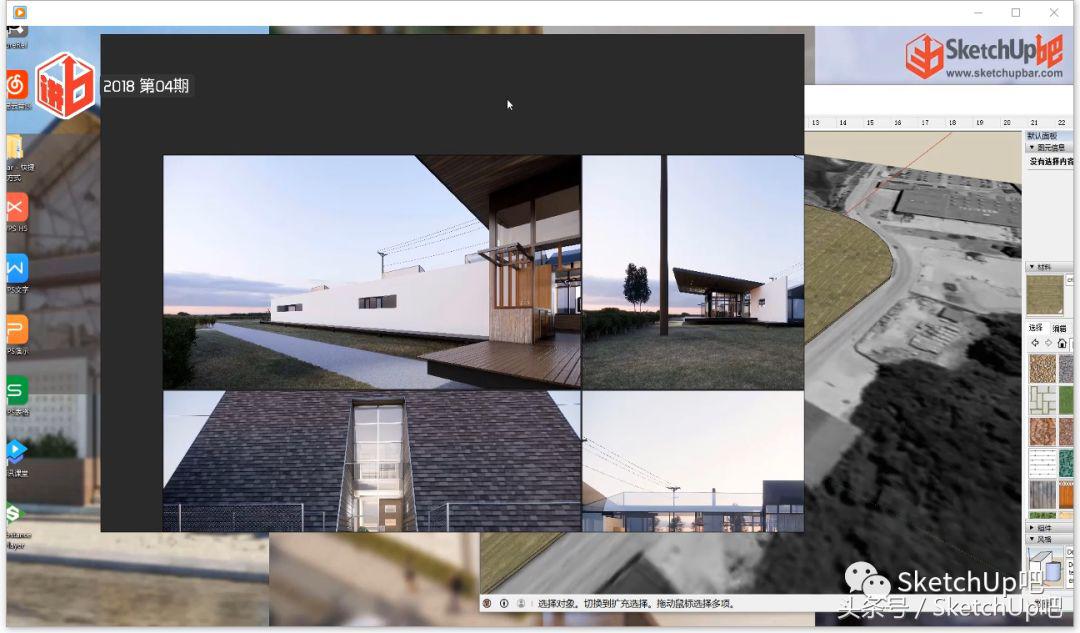Click the video player app icon in title bar
The image size is (1080, 633).
pos(19,12)
